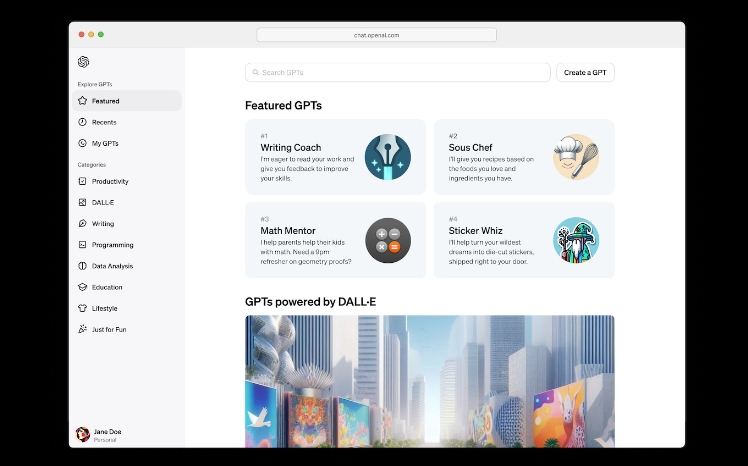Select the Featured star icon
748x466 pixels.
point(83,101)
